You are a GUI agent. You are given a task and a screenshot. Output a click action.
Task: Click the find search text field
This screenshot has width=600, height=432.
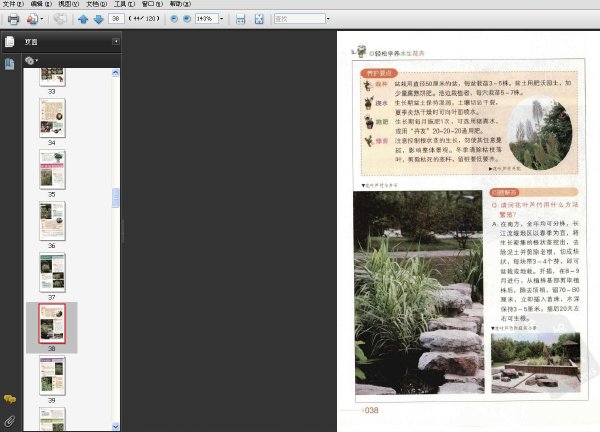300,18
